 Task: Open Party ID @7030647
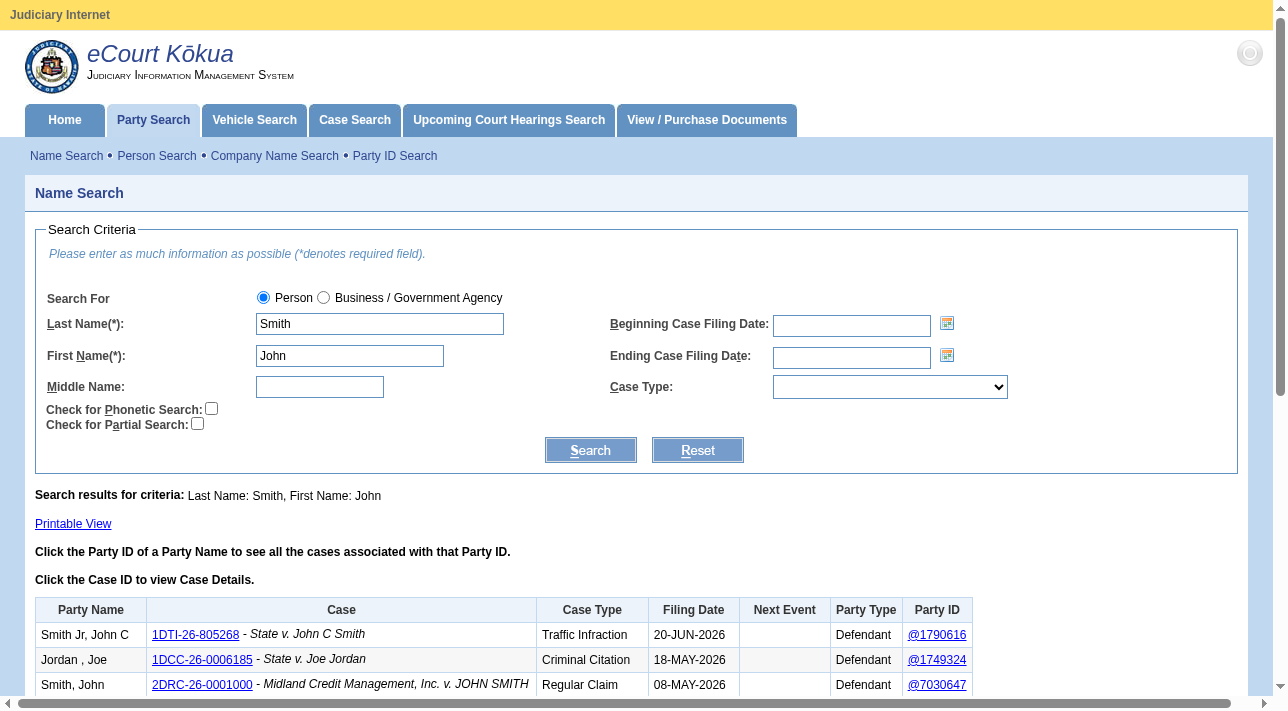937,685
